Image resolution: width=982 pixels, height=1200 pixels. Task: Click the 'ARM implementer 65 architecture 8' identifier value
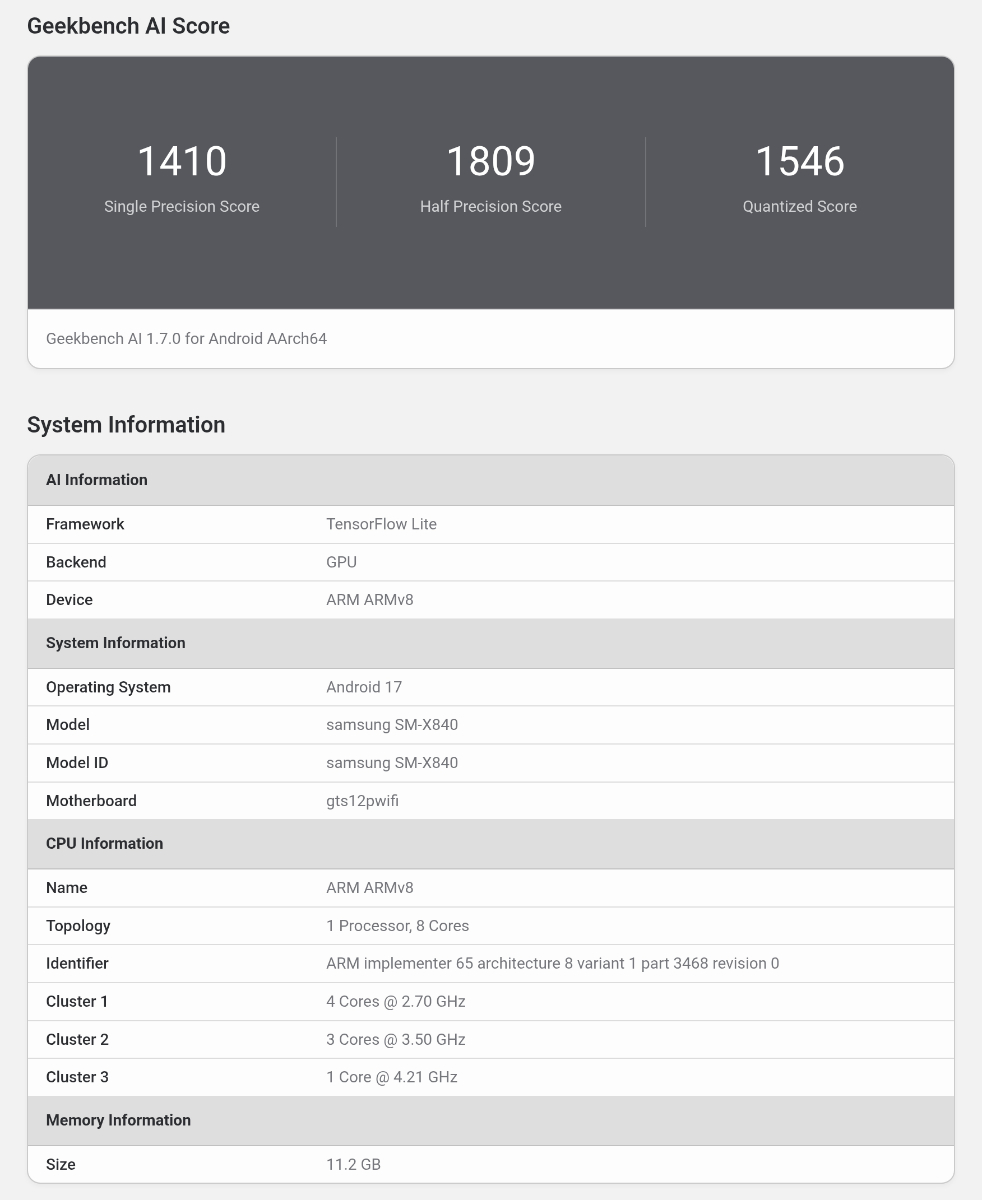[553, 964]
